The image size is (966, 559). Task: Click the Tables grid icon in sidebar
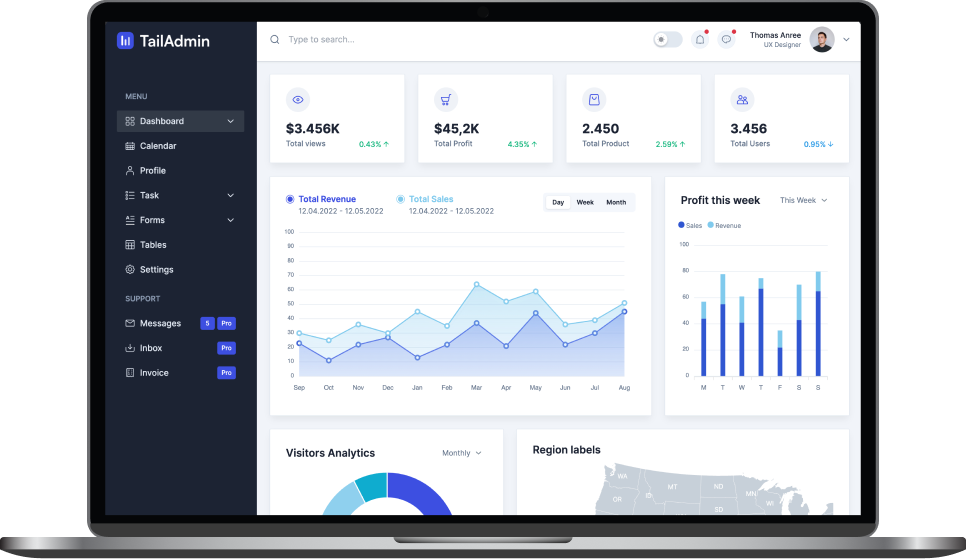point(130,245)
